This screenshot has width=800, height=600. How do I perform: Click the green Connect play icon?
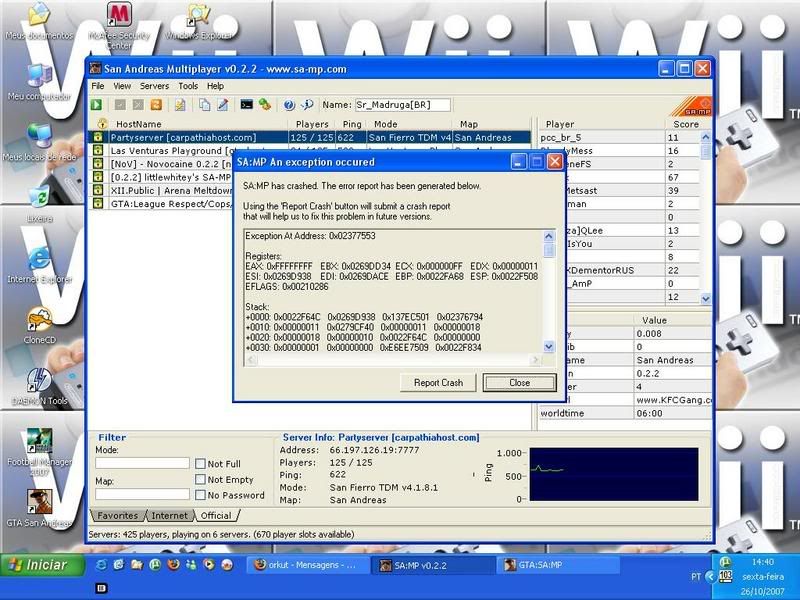coord(96,105)
